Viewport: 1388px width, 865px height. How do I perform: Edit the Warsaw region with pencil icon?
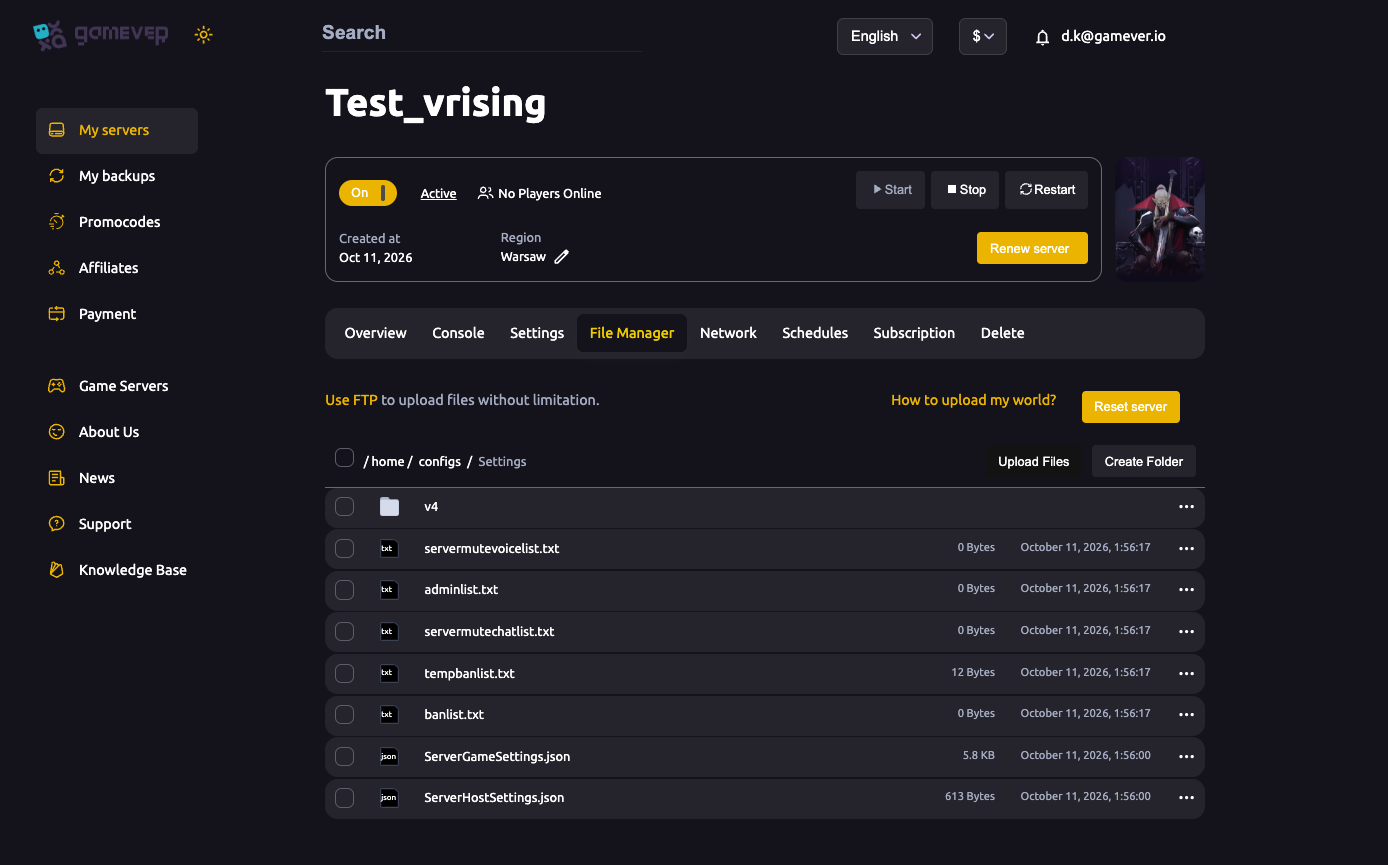point(562,257)
